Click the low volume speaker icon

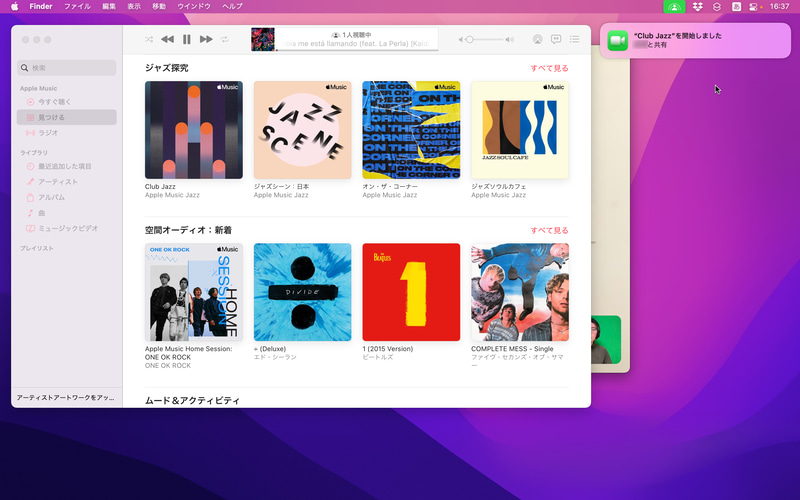point(461,39)
